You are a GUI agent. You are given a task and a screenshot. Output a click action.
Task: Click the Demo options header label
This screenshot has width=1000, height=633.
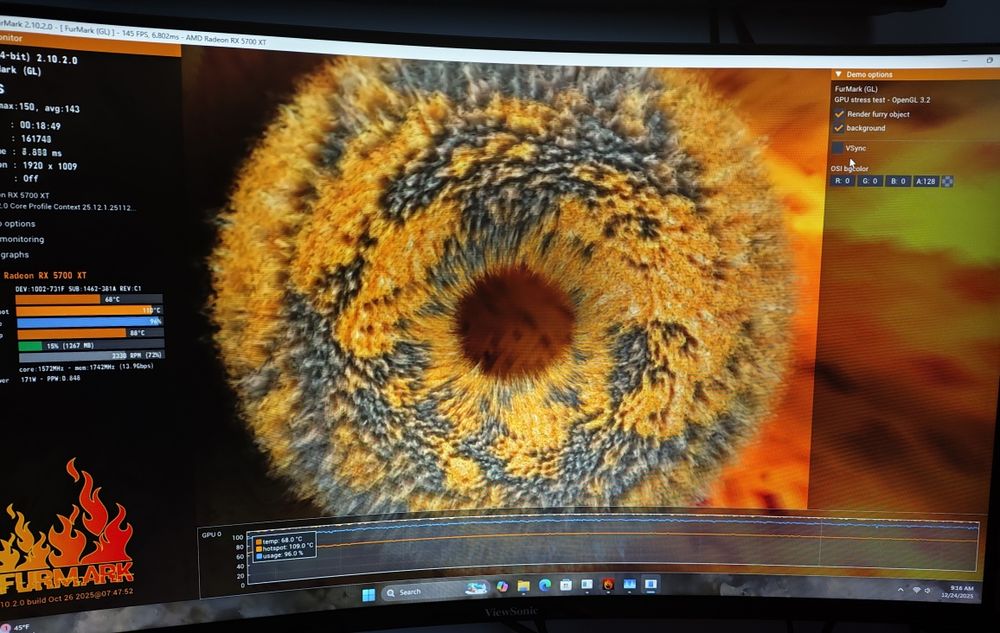869,75
